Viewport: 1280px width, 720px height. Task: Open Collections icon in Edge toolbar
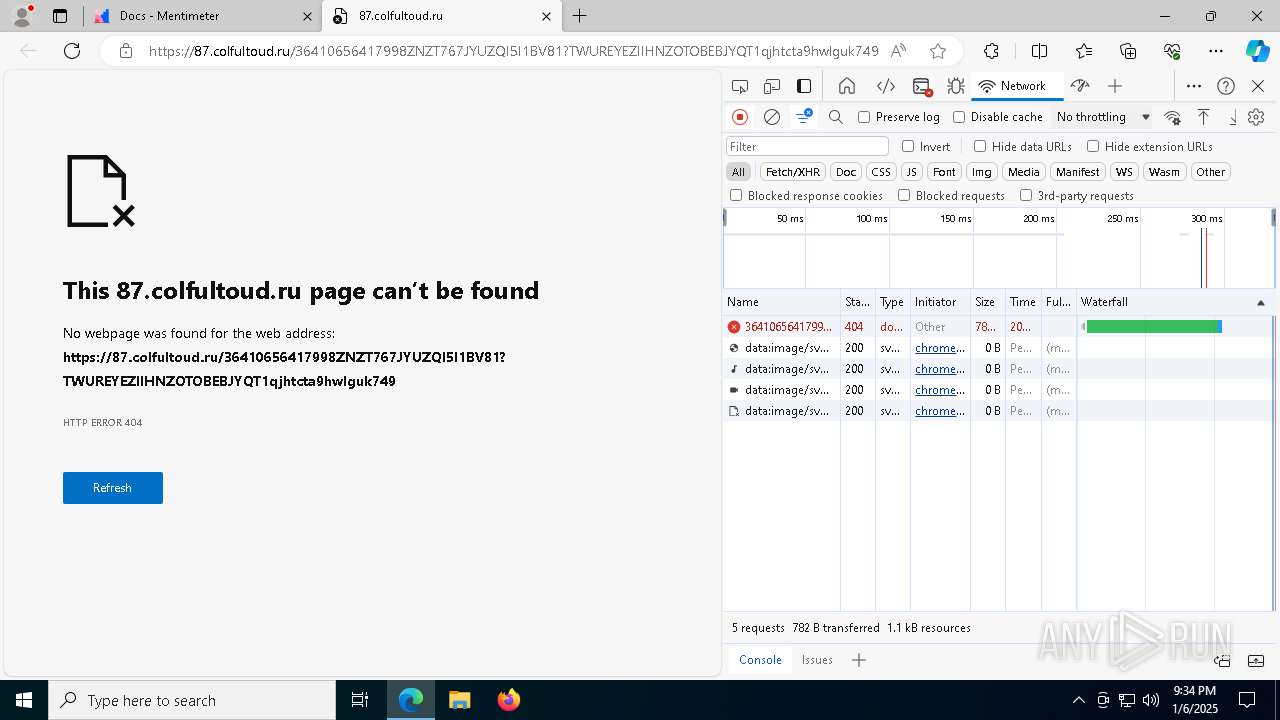pos(1128,51)
